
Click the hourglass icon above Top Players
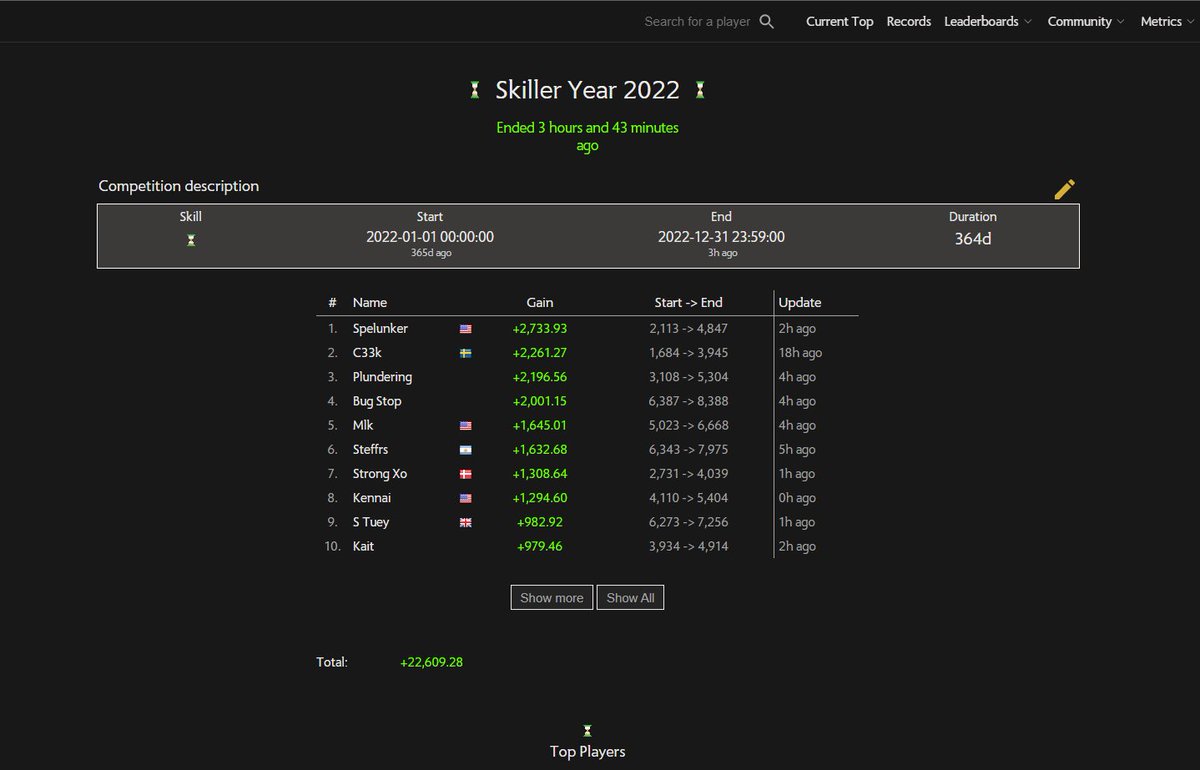[x=588, y=731]
